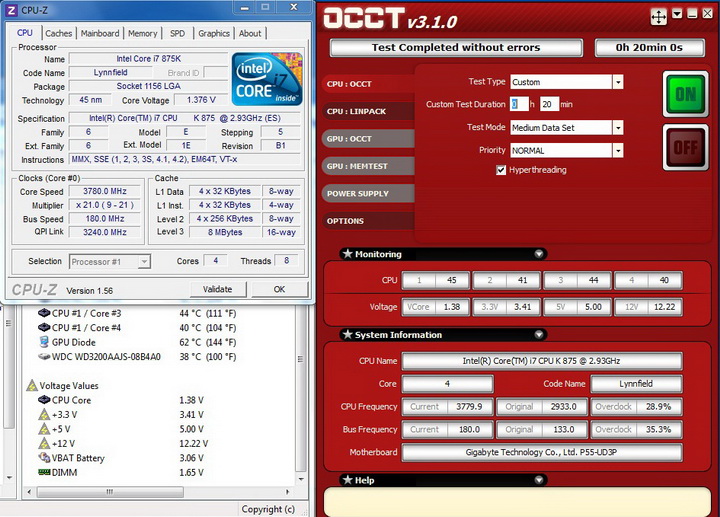The width and height of the screenshot is (720, 517).
Task: Collapse the Help section
Action: click(539, 480)
